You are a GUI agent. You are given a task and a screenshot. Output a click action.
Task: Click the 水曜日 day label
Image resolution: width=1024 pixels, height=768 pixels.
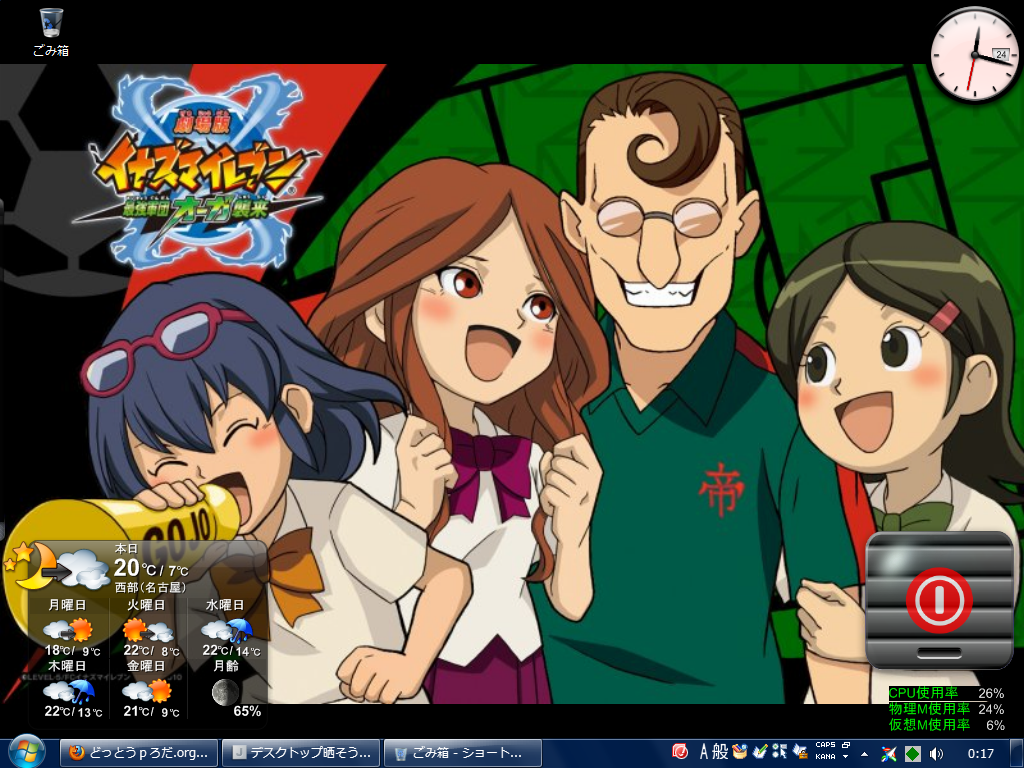click(225, 605)
